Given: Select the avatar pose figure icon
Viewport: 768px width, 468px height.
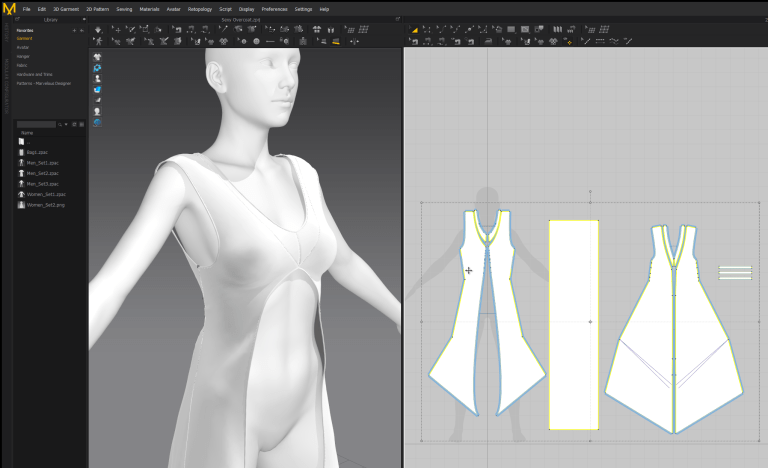Looking at the screenshot, I should point(98,42).
